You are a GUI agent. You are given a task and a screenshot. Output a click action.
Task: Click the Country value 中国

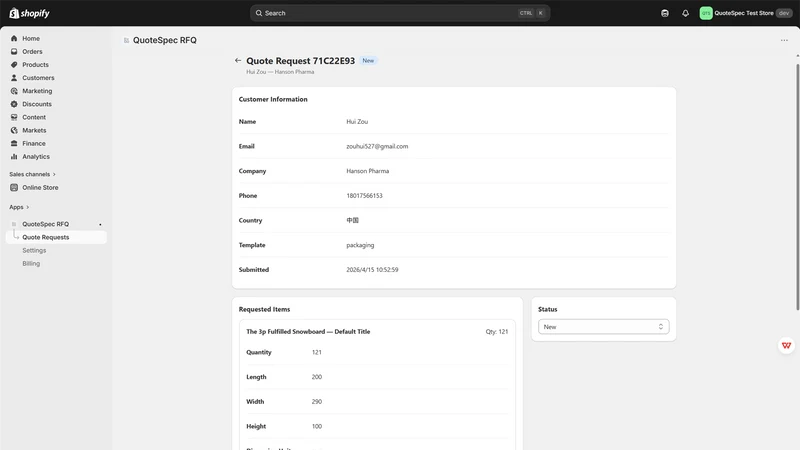point(353,220)
